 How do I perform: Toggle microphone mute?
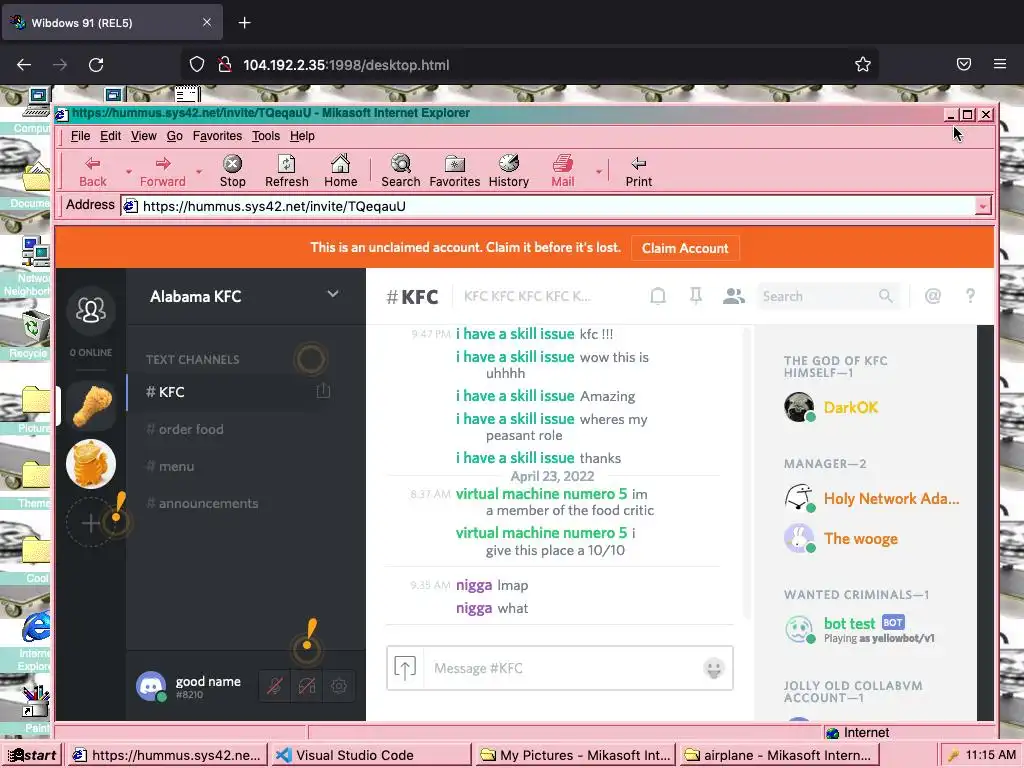[275, 686]
